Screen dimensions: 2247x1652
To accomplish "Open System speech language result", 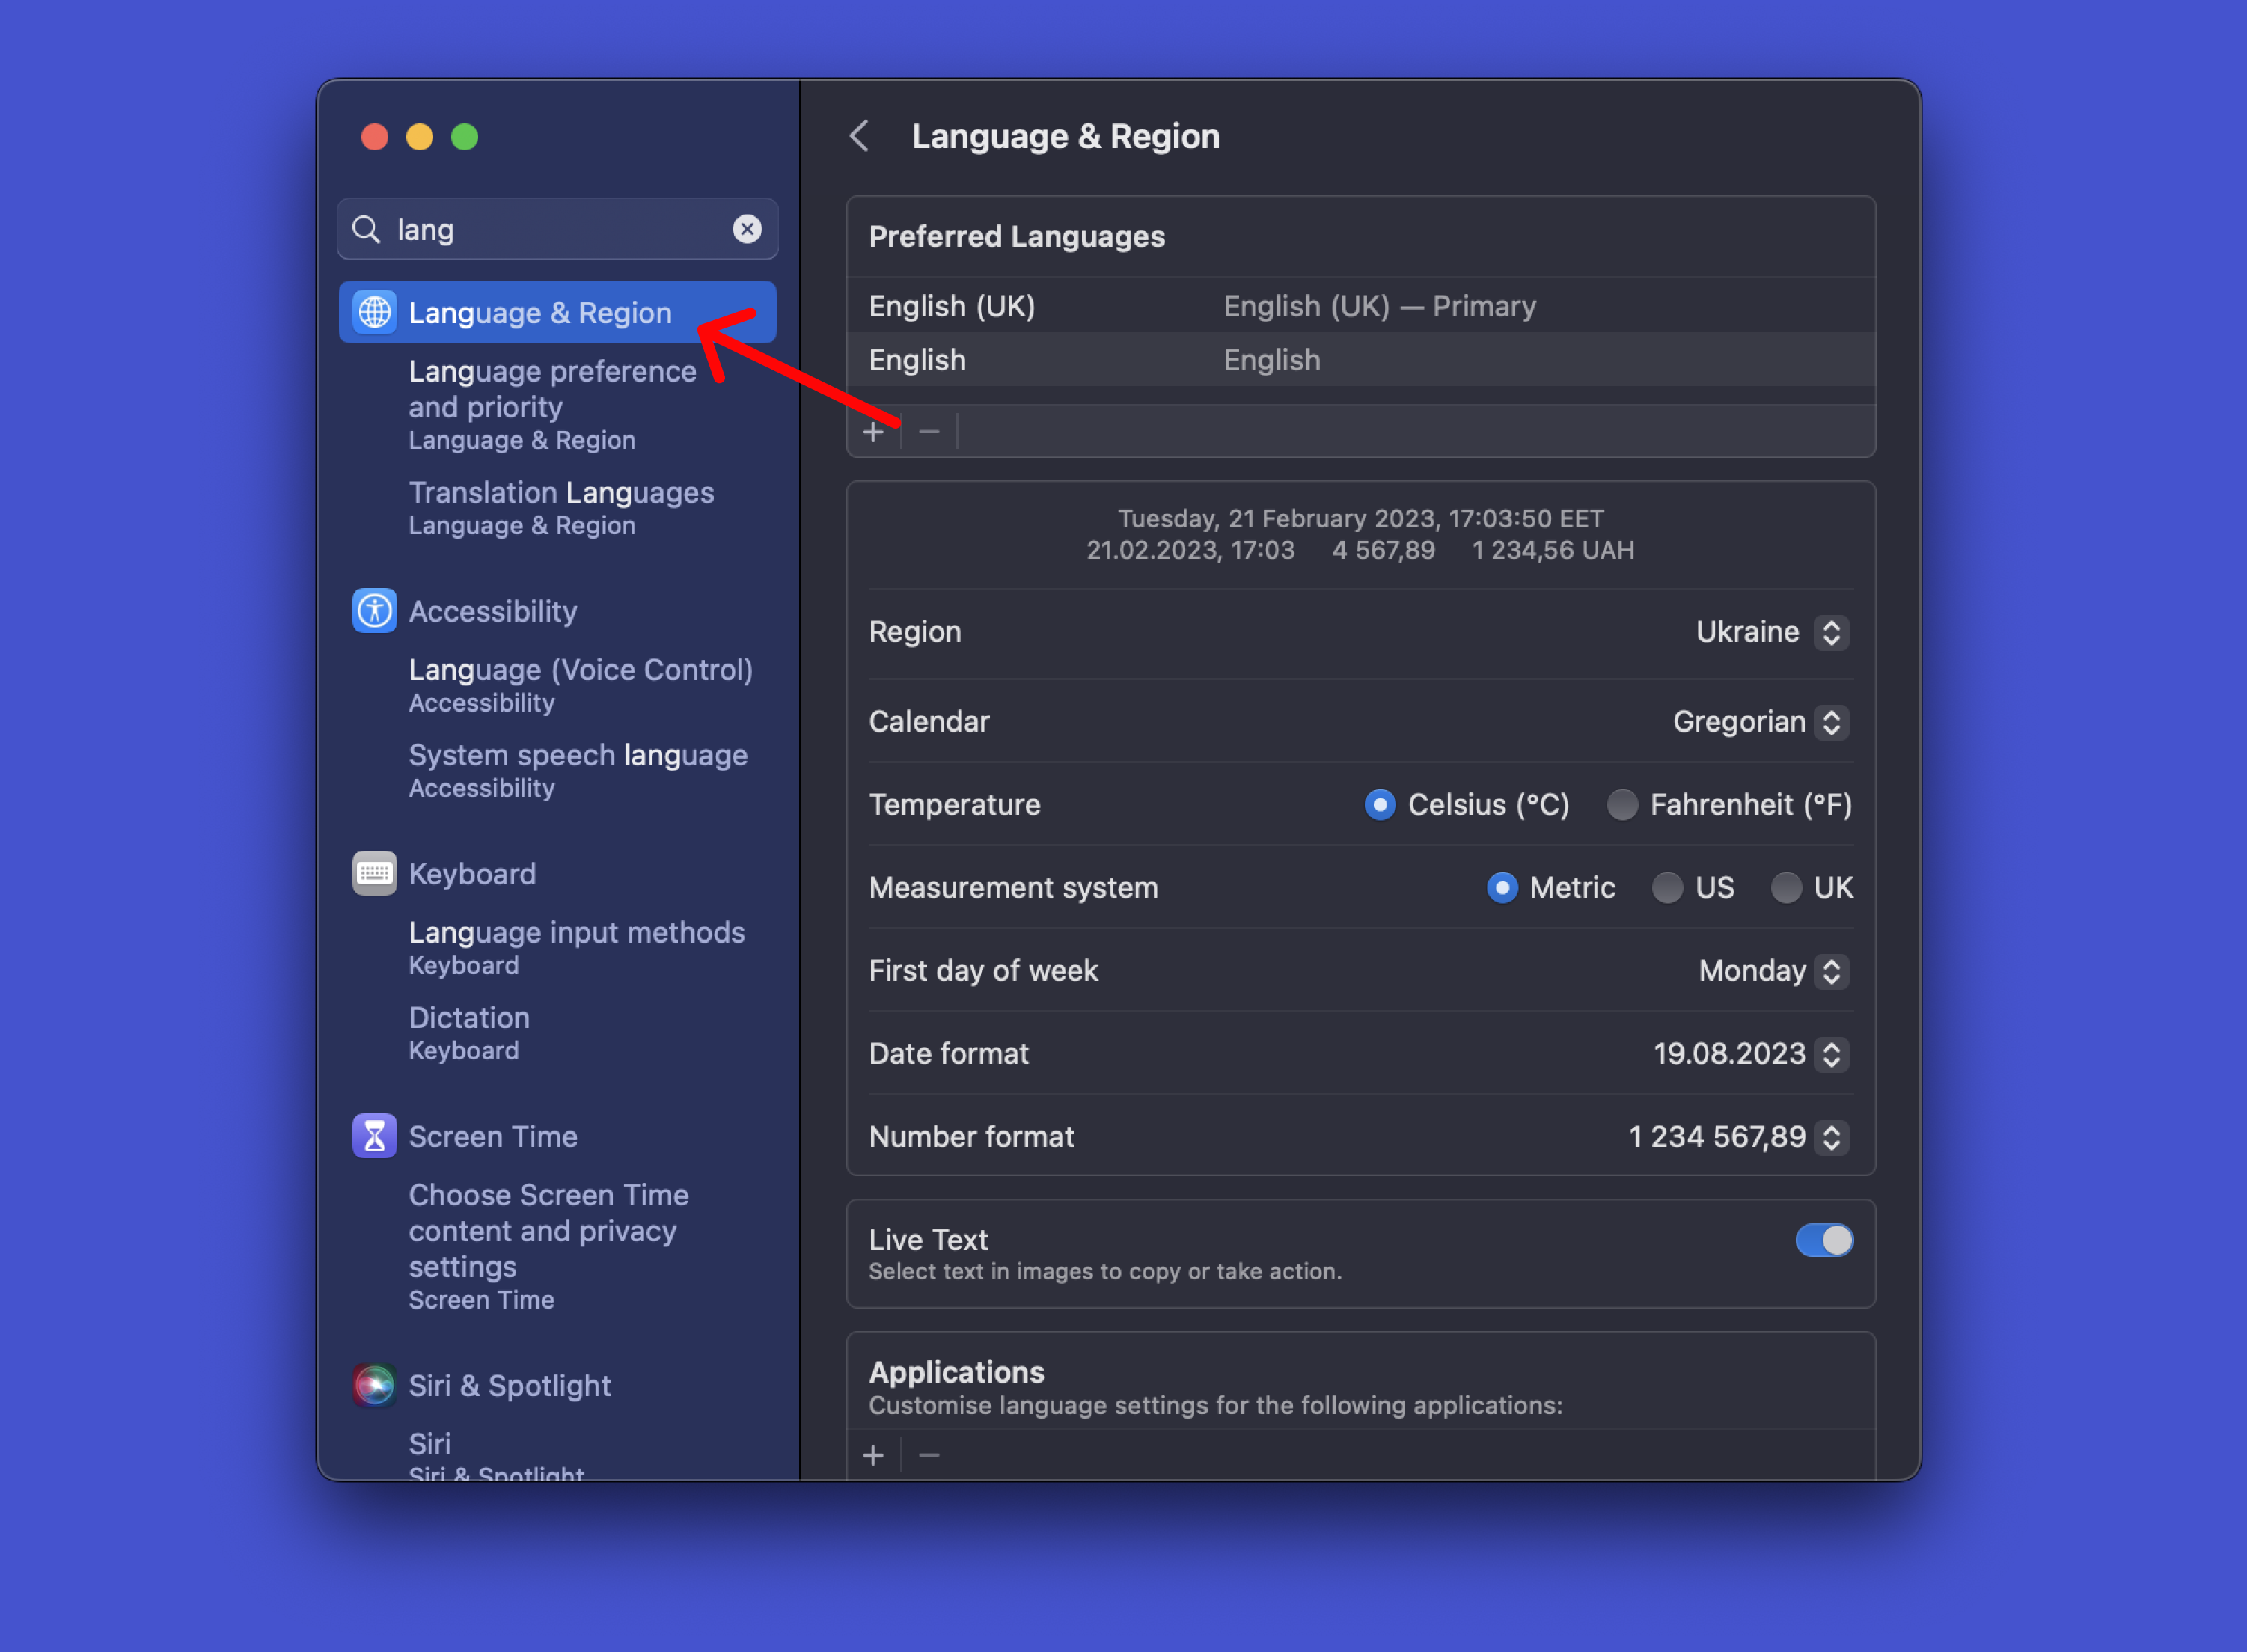I will (x=578, y=770).
